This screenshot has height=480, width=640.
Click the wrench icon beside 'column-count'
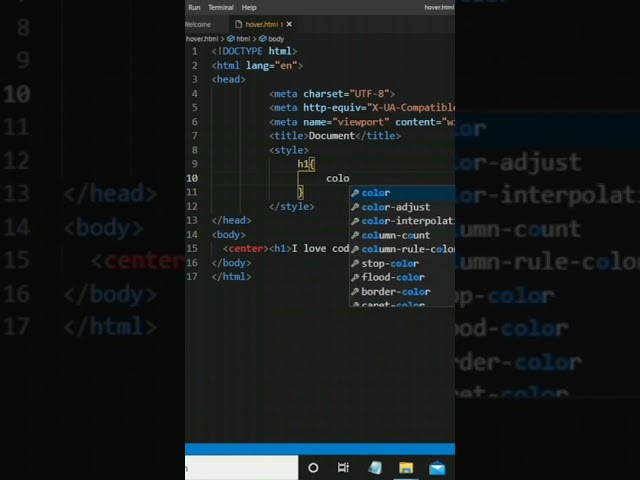click(x=355, y=235)
